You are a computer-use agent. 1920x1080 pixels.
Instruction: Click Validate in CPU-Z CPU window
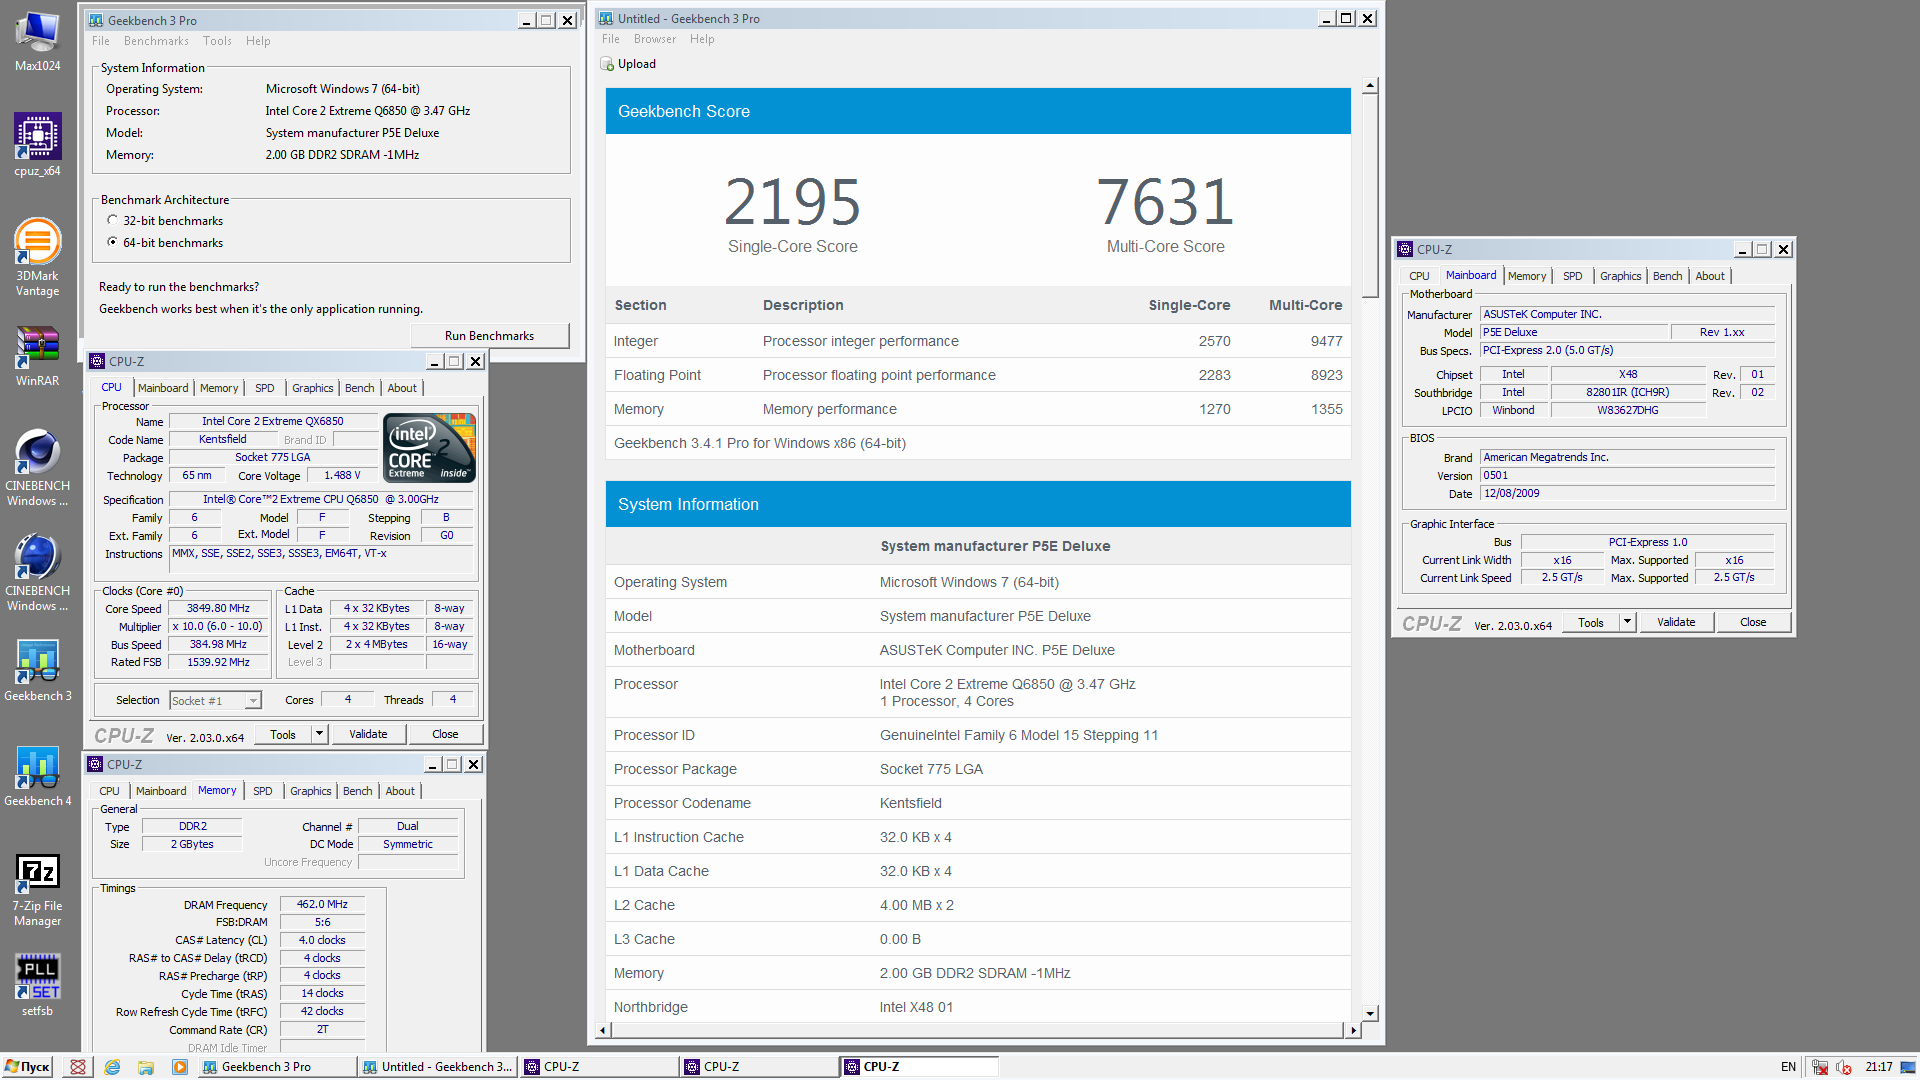(368, 734)
